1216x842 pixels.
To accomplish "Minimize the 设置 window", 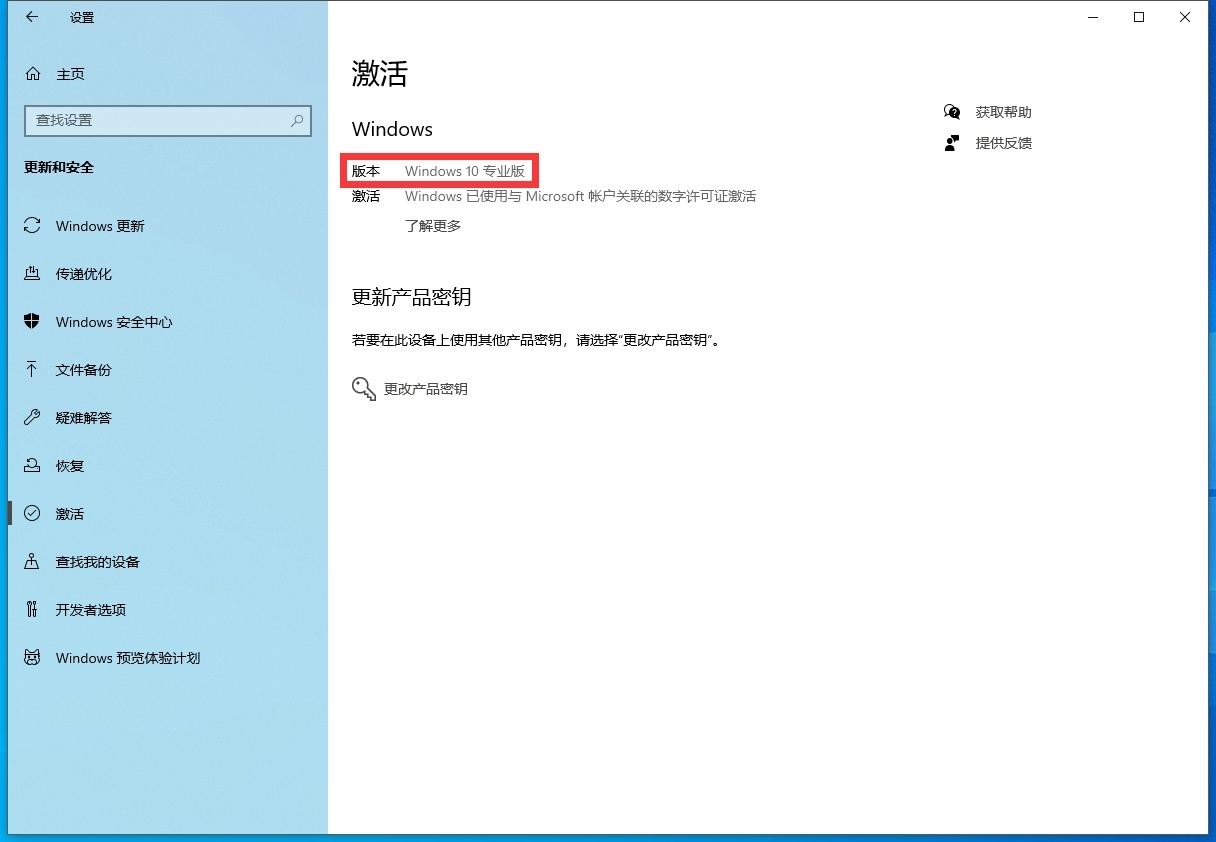I will [x=1093, y=17].
